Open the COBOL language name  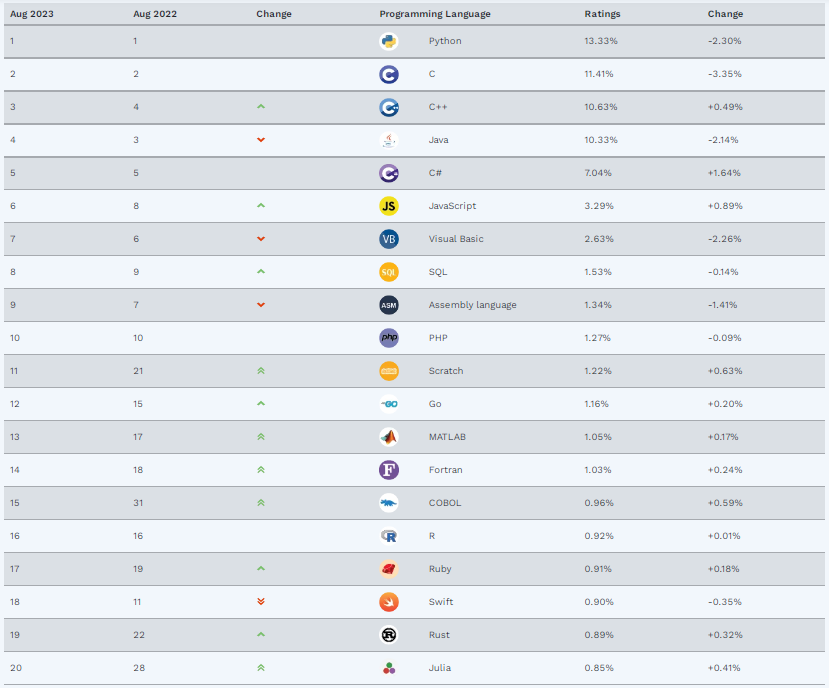click(x=445, y=503)
